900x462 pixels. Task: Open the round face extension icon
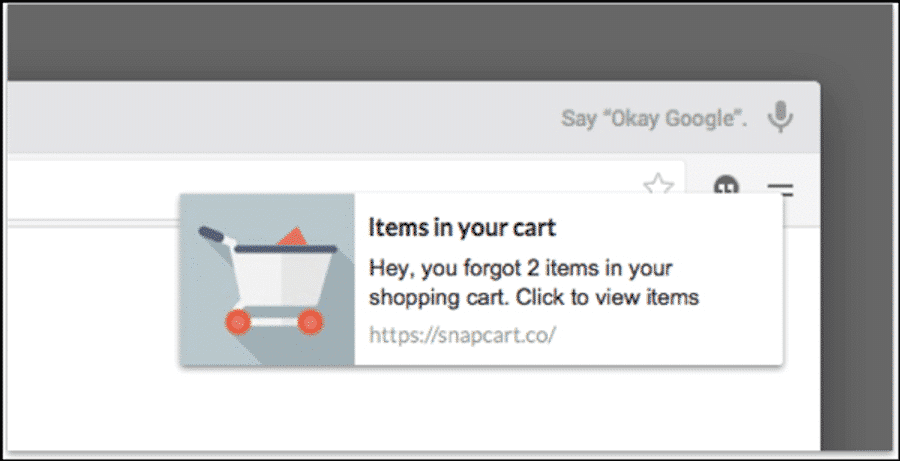pos(726,185)
